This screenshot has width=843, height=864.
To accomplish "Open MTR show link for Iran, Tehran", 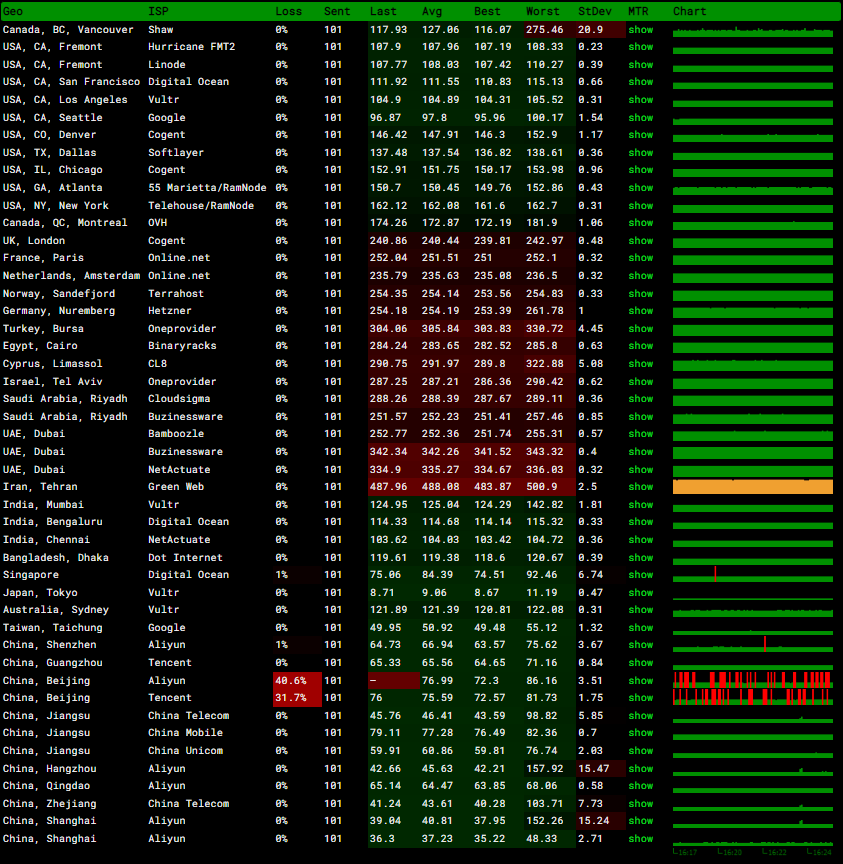I will point(640,487).
